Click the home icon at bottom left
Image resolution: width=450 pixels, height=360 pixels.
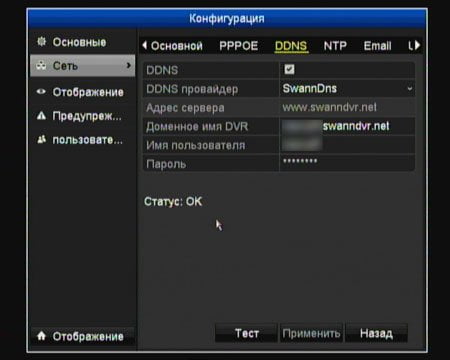point(41,335)
